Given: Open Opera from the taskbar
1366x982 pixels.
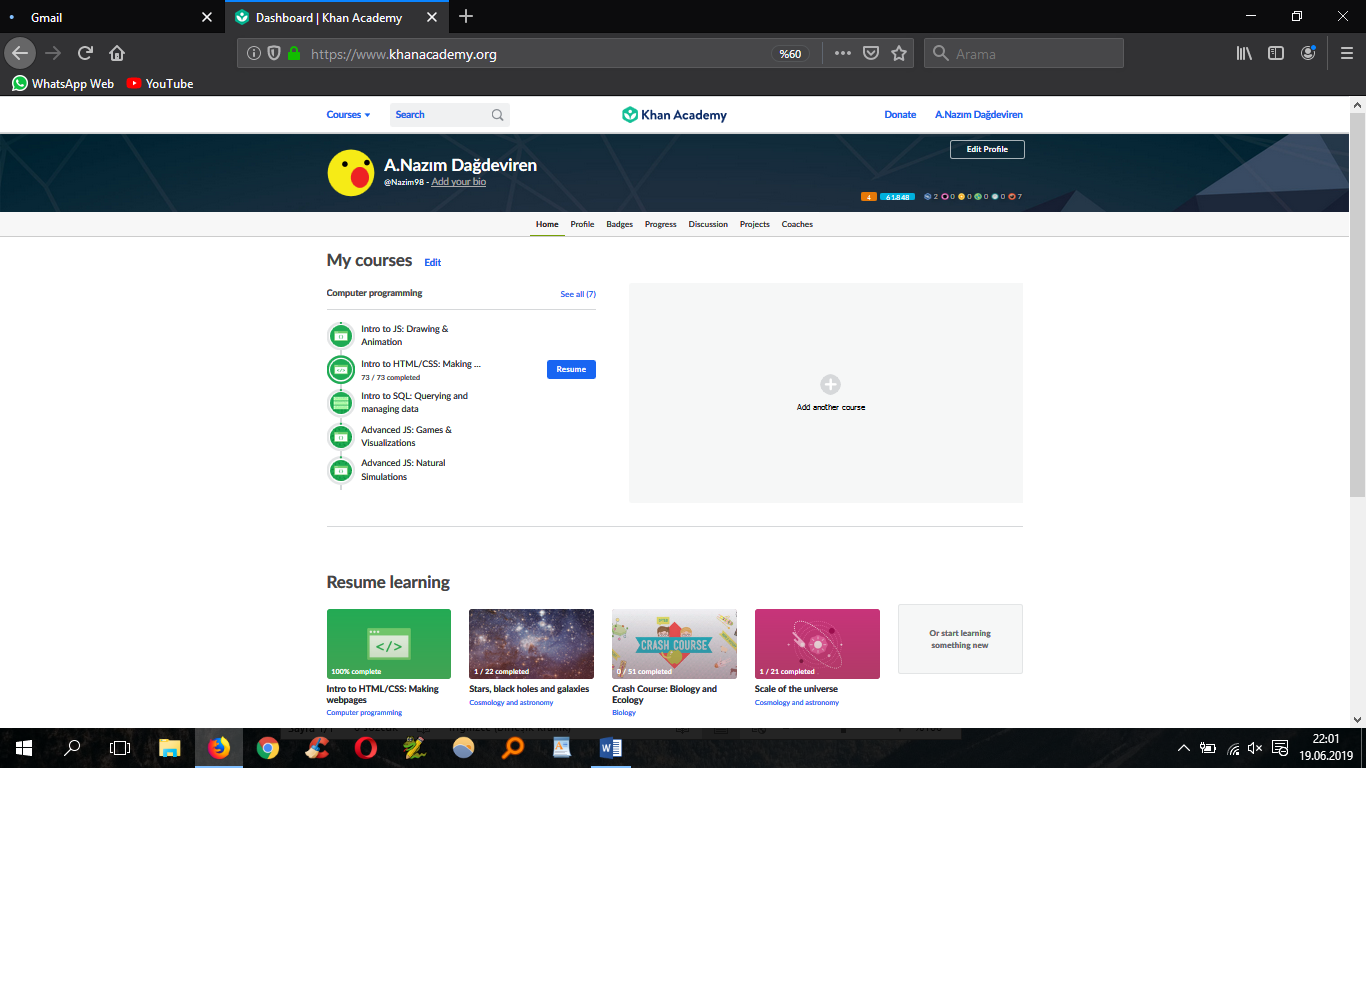Looking at the screenshot, I should coord(366,748).
